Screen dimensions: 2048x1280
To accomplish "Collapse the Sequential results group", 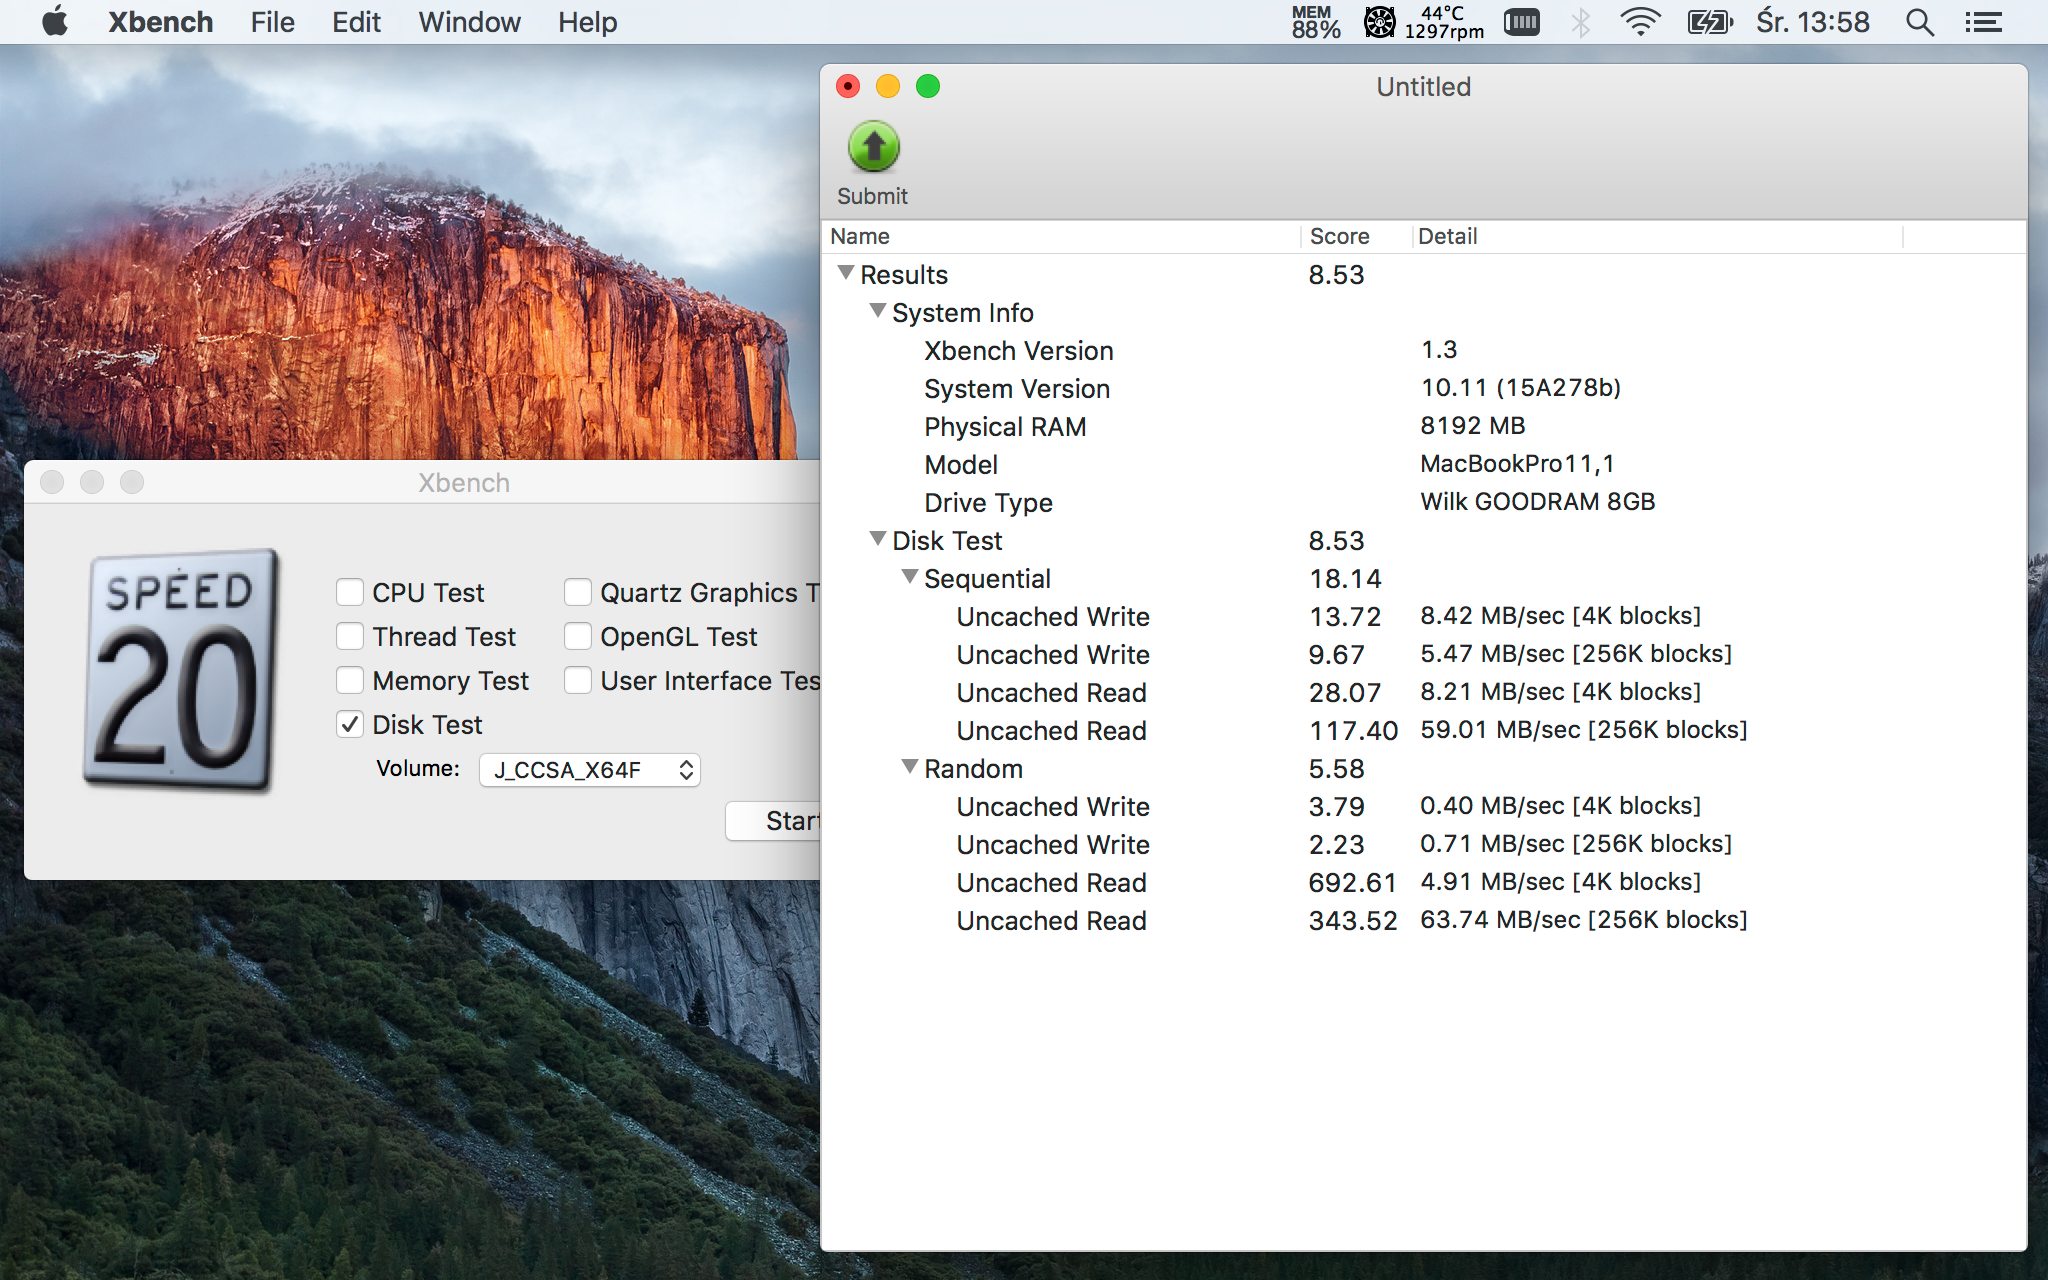I will tap(910, 577).
